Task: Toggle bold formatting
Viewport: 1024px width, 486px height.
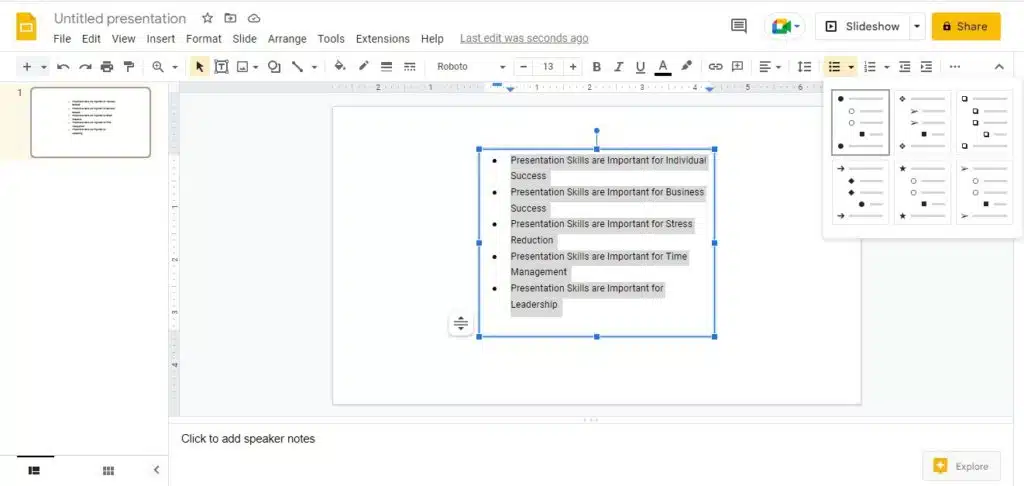Action: coord(597,67)
